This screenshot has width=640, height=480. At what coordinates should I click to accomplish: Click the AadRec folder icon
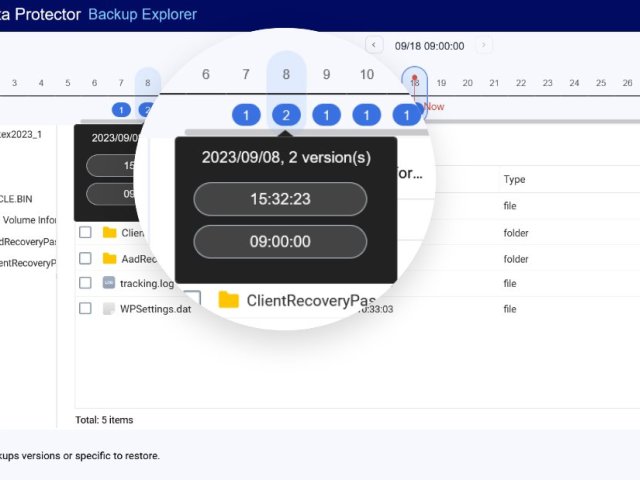pos(109,258)
